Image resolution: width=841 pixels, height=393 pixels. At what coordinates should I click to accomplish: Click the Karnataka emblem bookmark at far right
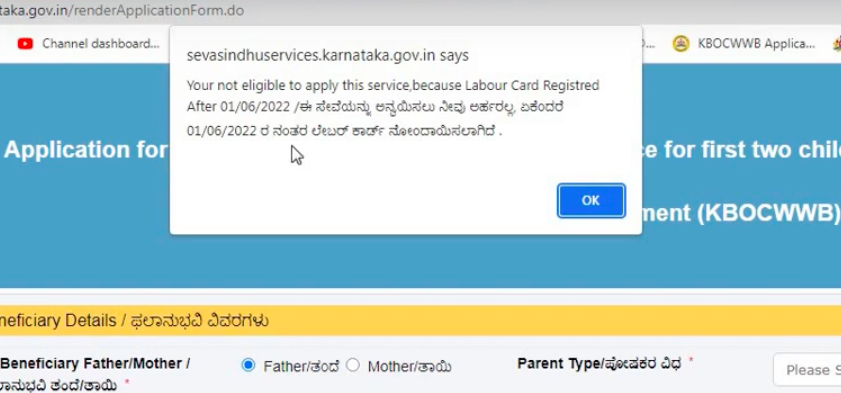click(x=837, y=44)
